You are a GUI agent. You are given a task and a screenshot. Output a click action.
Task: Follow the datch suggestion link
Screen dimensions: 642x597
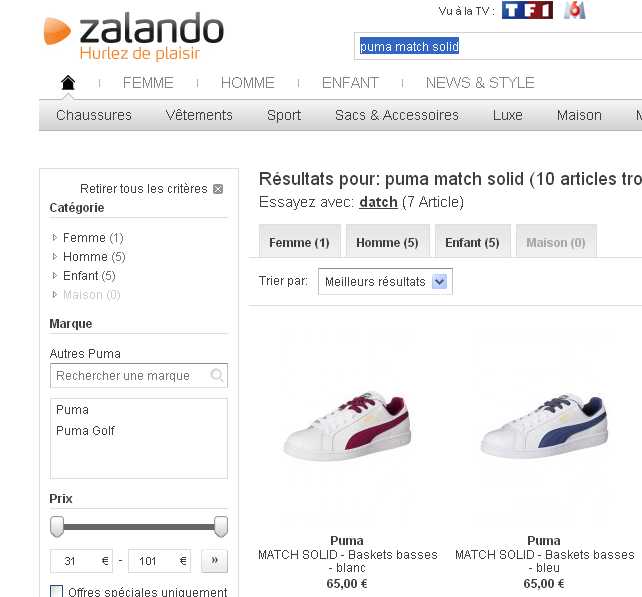click(378, 202)
